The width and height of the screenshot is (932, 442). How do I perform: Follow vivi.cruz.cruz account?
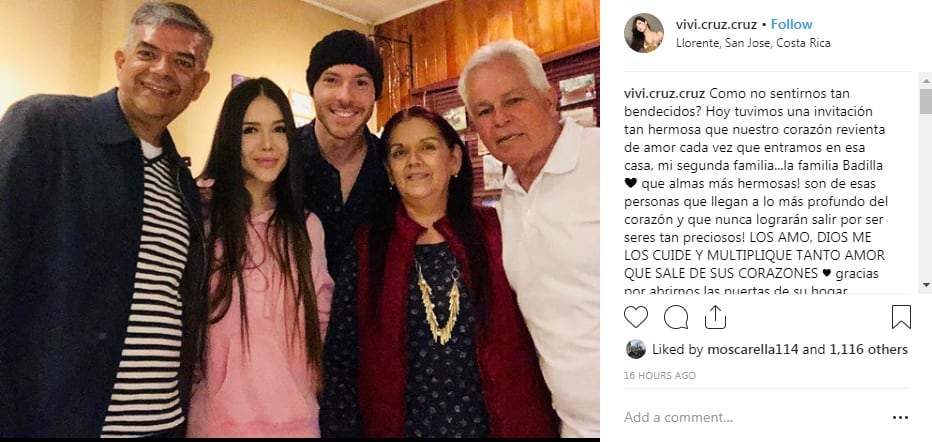pos(791,24)
